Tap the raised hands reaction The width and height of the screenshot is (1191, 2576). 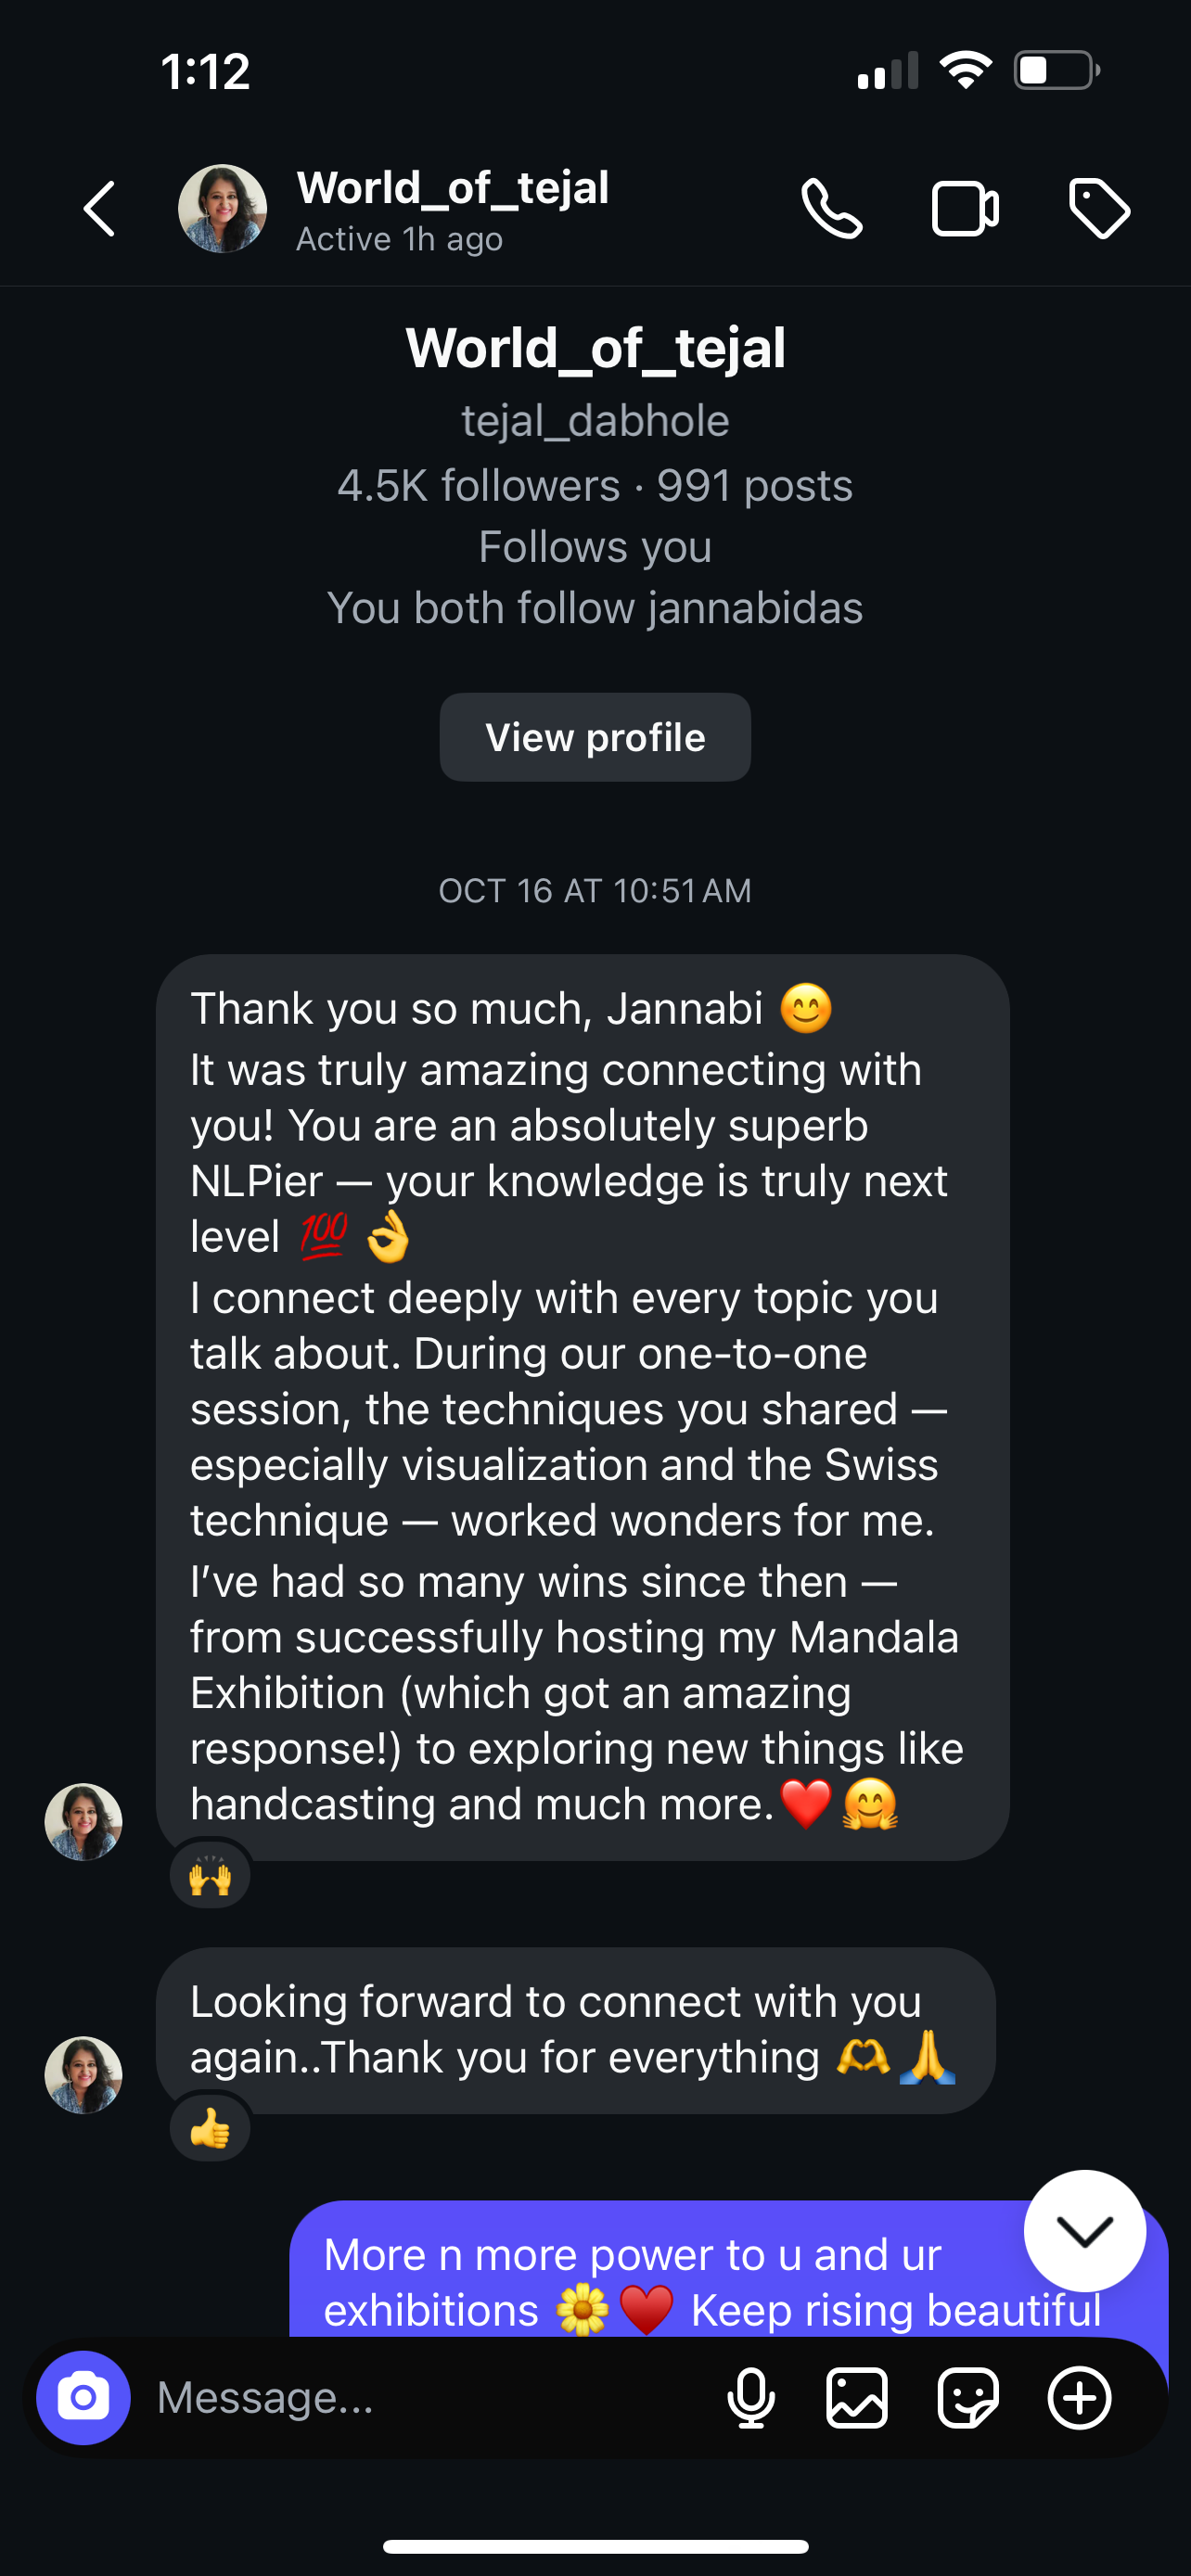pyautogui.click(x=210, y=1875)
